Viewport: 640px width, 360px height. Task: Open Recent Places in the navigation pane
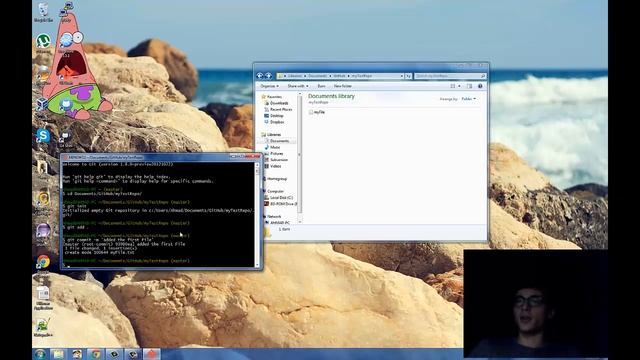coord(278,109)
